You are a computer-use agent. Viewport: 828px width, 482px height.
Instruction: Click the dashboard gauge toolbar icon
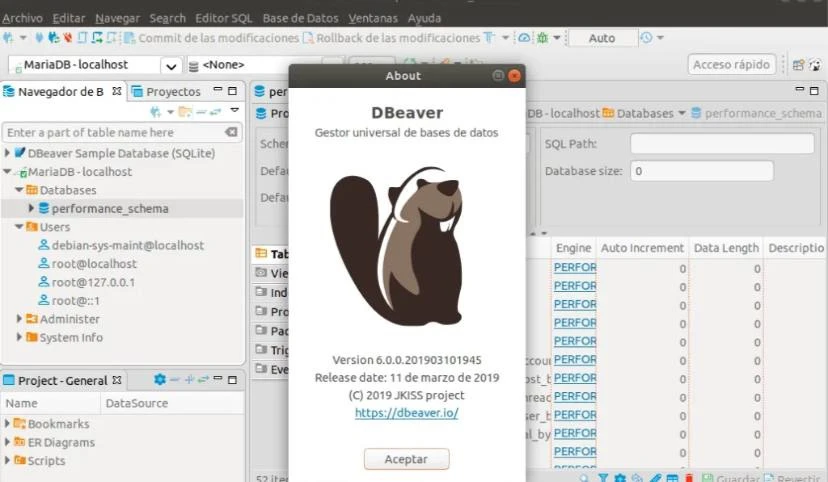coord(524,38)
